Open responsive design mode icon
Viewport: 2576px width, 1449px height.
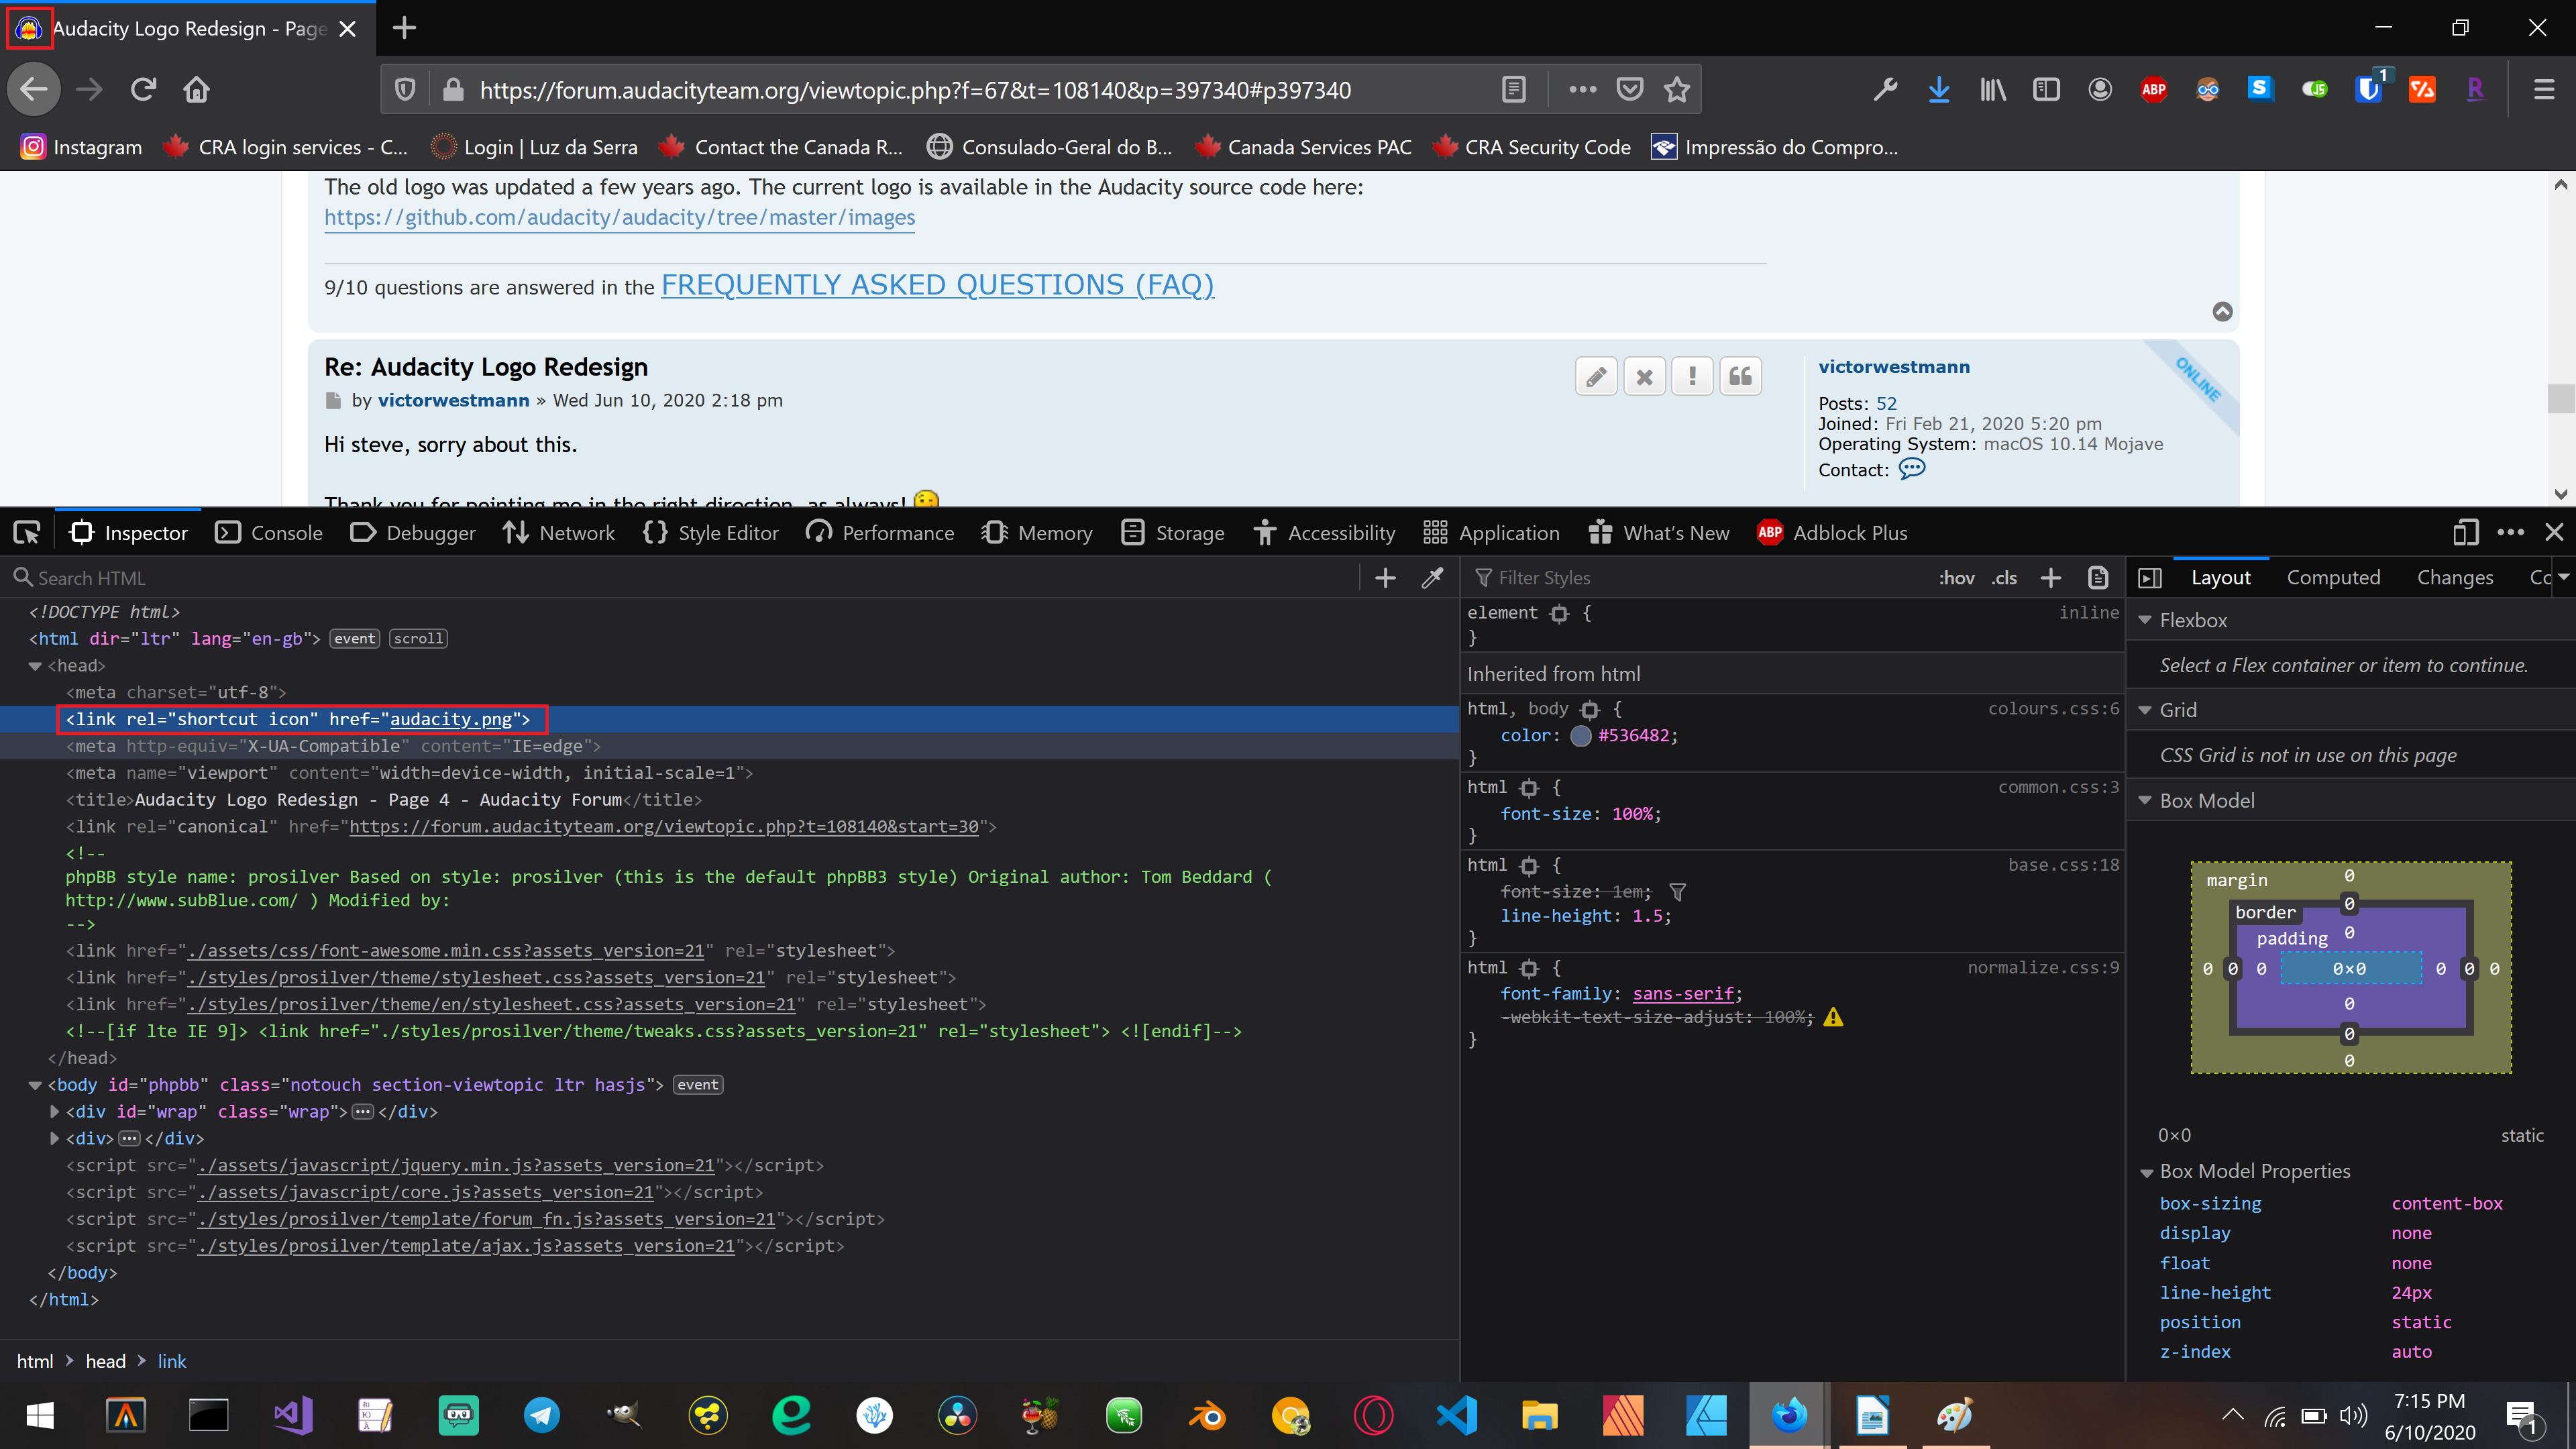point(2466,533)
